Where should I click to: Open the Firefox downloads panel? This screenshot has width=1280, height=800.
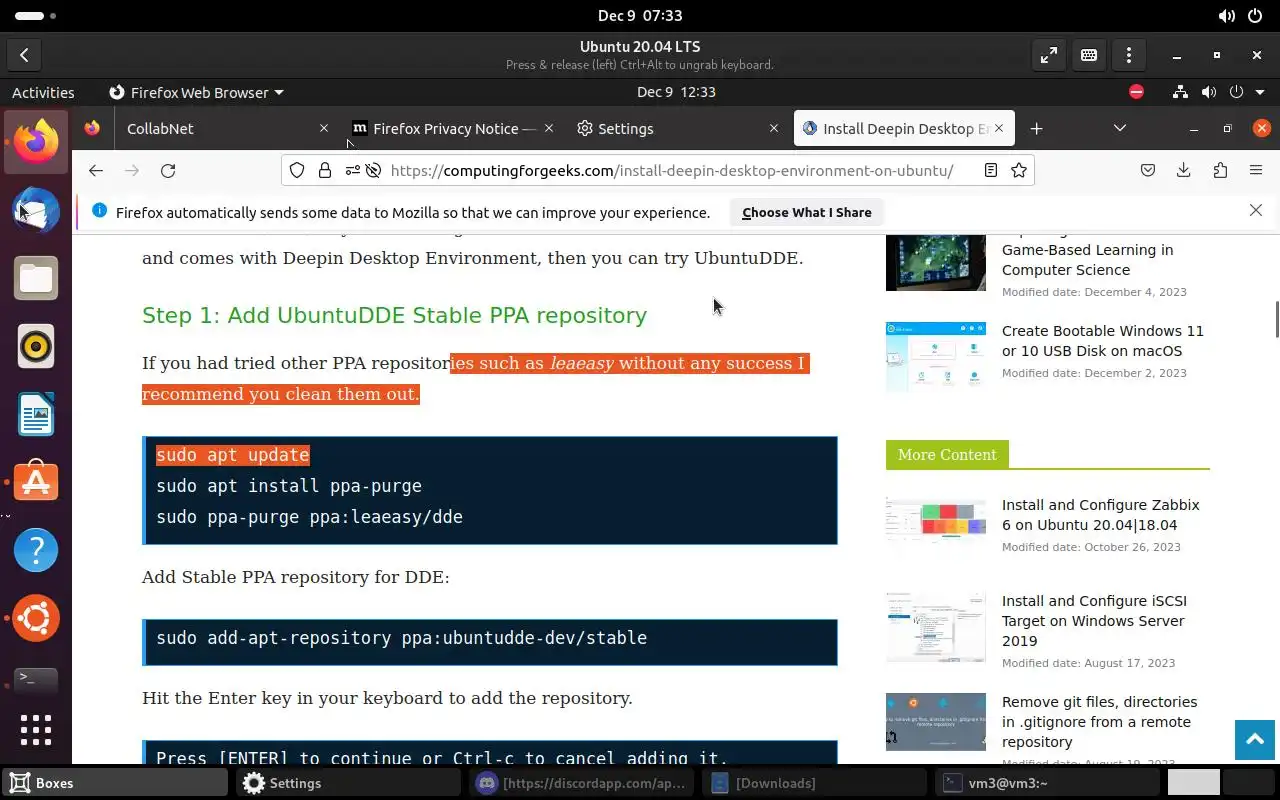pyautogui.click(x=1184, y=170)
